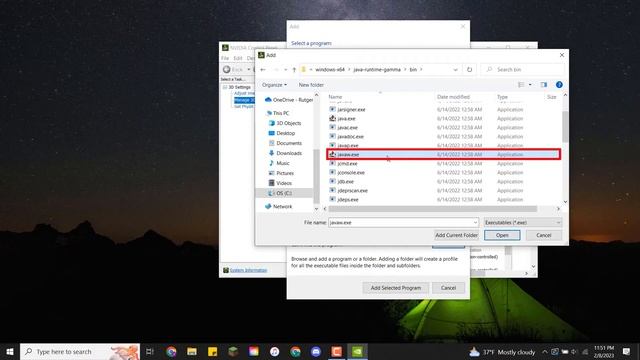The width and height of the screenshot is (640, 360).
Task: Open iTunes music icon on taskbar
Action: point(275,351)
